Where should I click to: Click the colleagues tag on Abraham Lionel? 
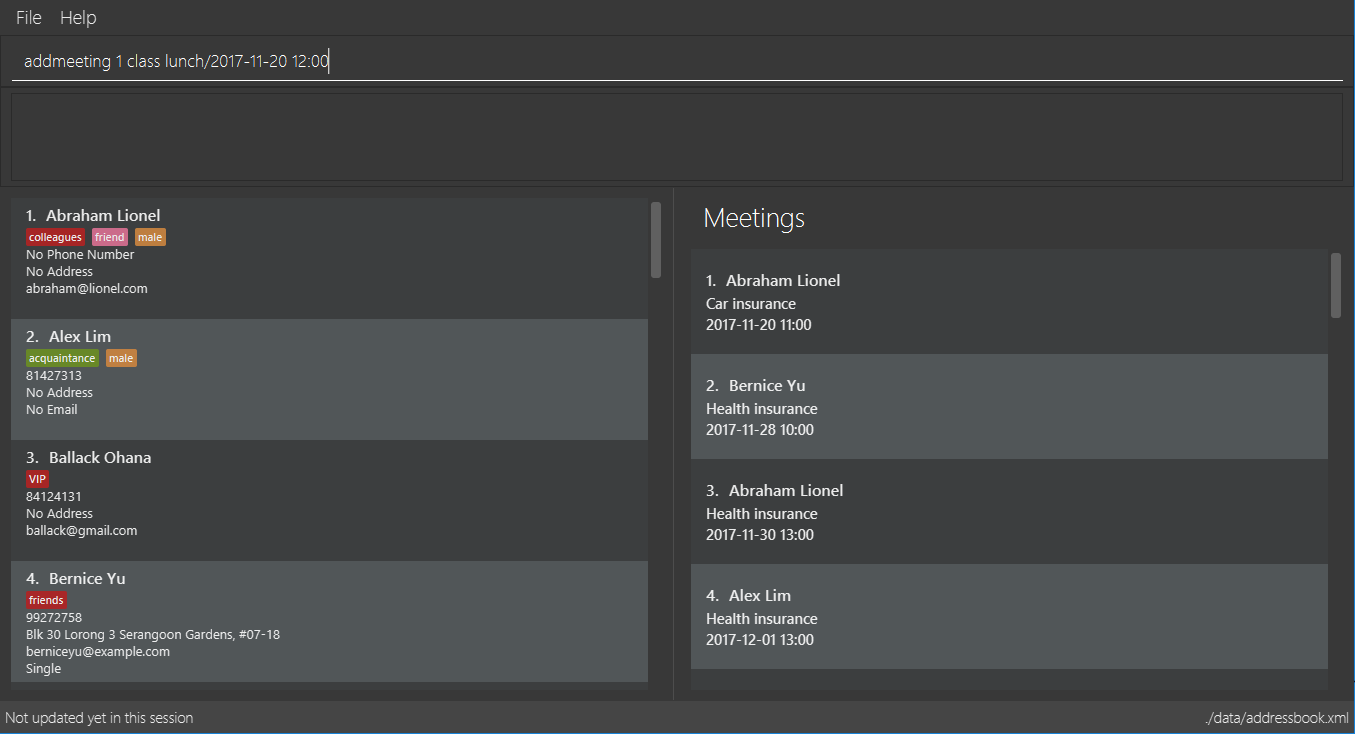click(x=55, y=237)
